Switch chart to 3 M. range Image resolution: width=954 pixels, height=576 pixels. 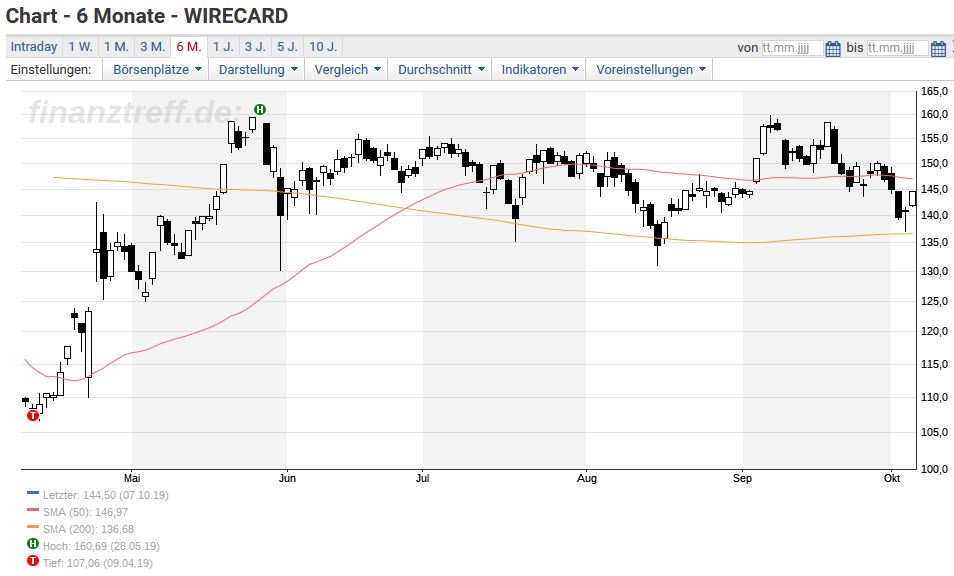click(153, 47)
